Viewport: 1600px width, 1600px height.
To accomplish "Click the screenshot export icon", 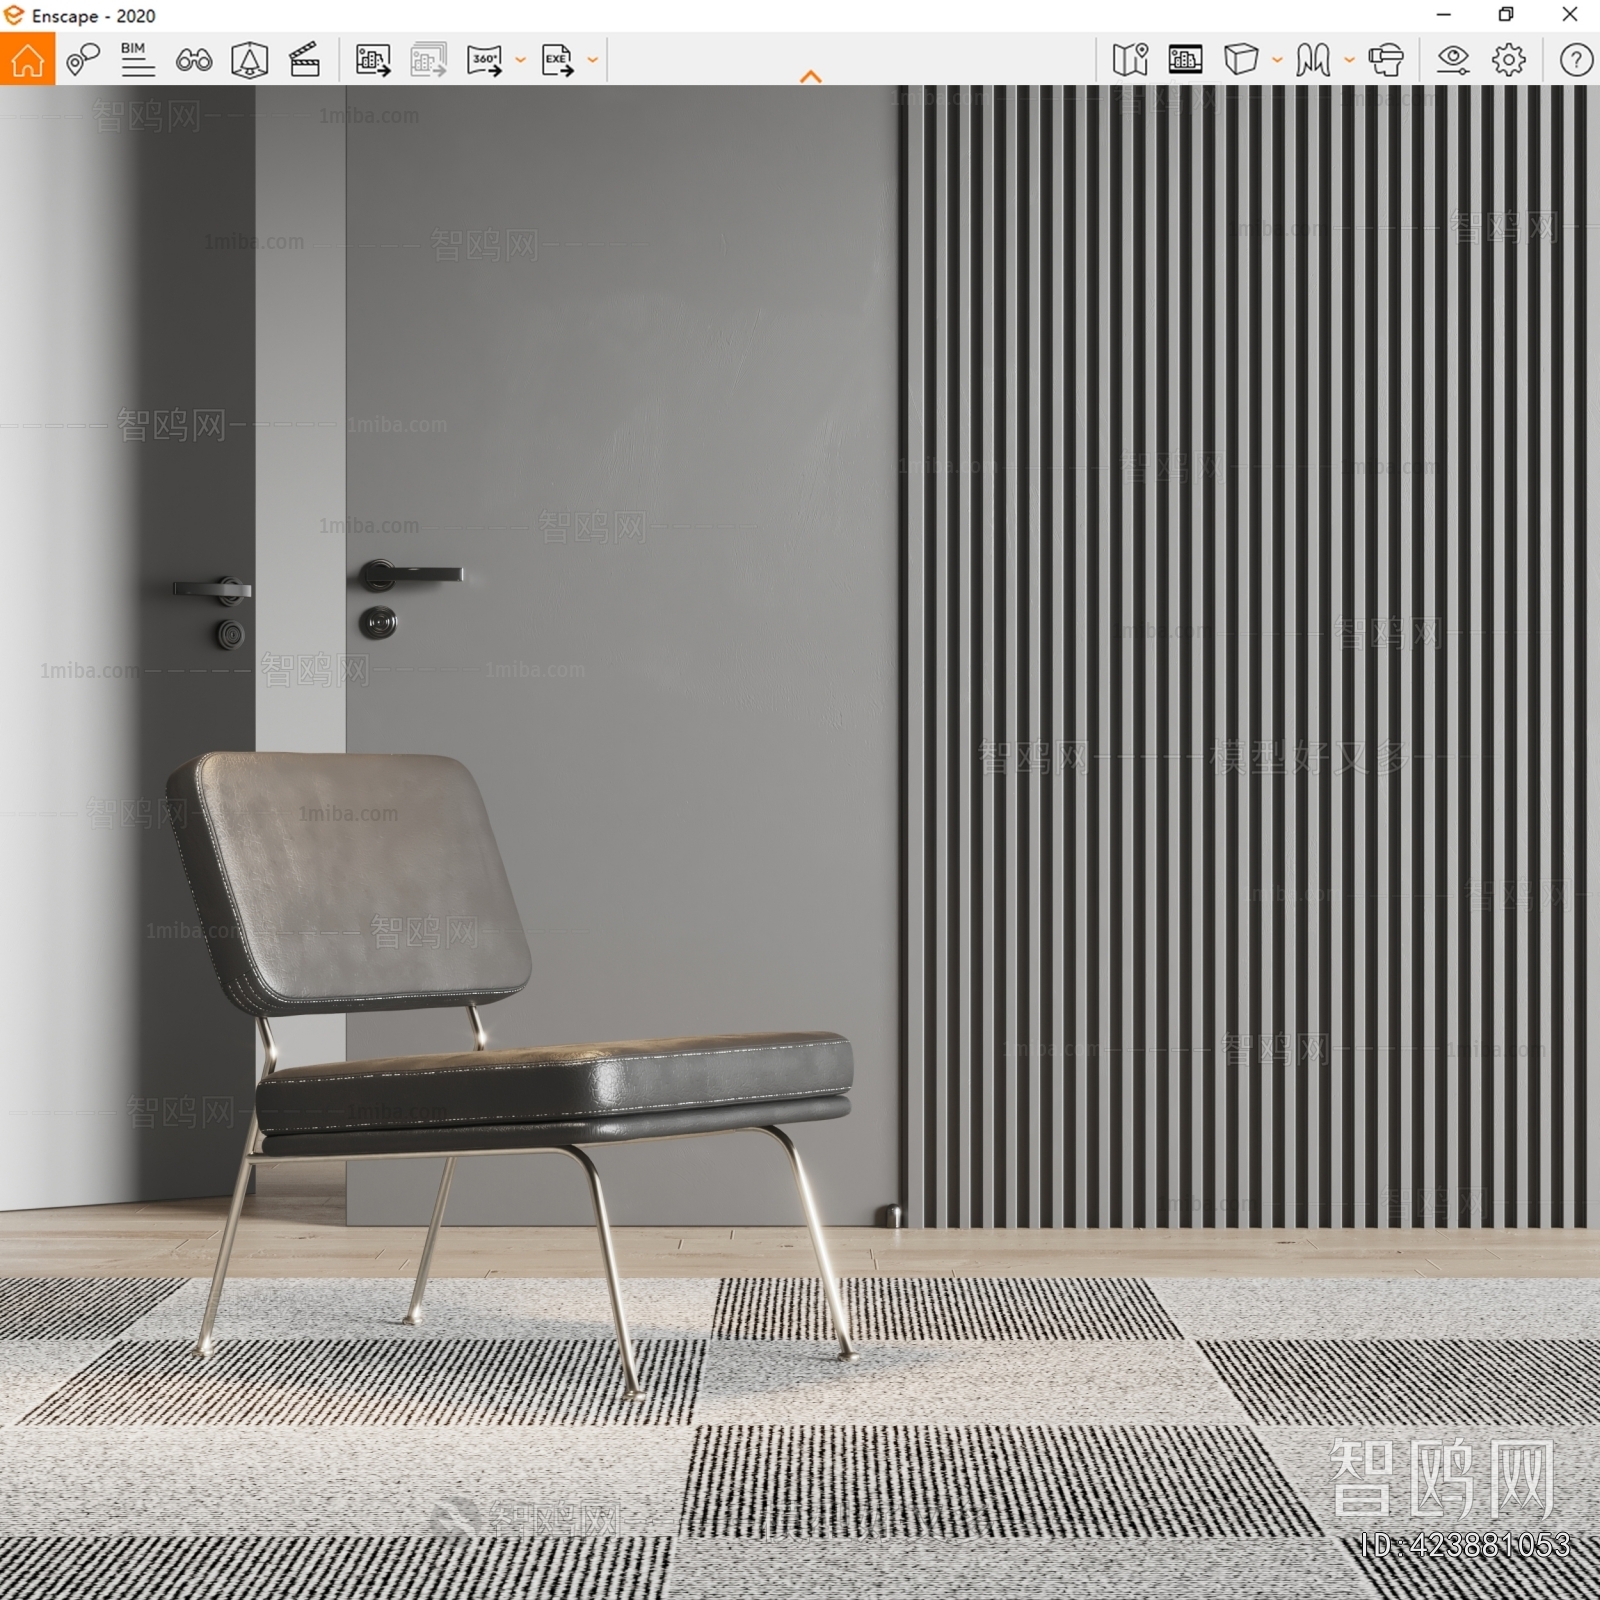I will pos(373,60).
